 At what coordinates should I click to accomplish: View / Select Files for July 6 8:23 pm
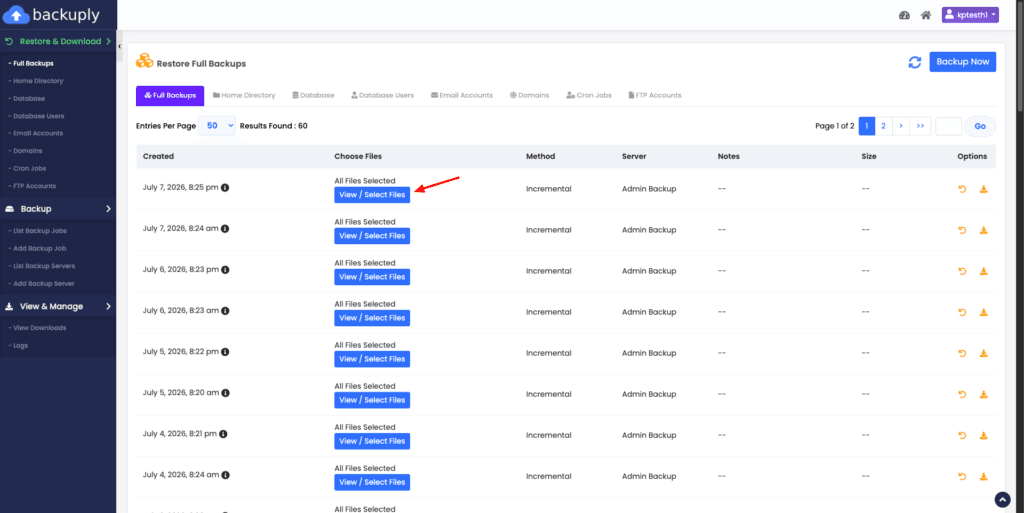[372, 277]
